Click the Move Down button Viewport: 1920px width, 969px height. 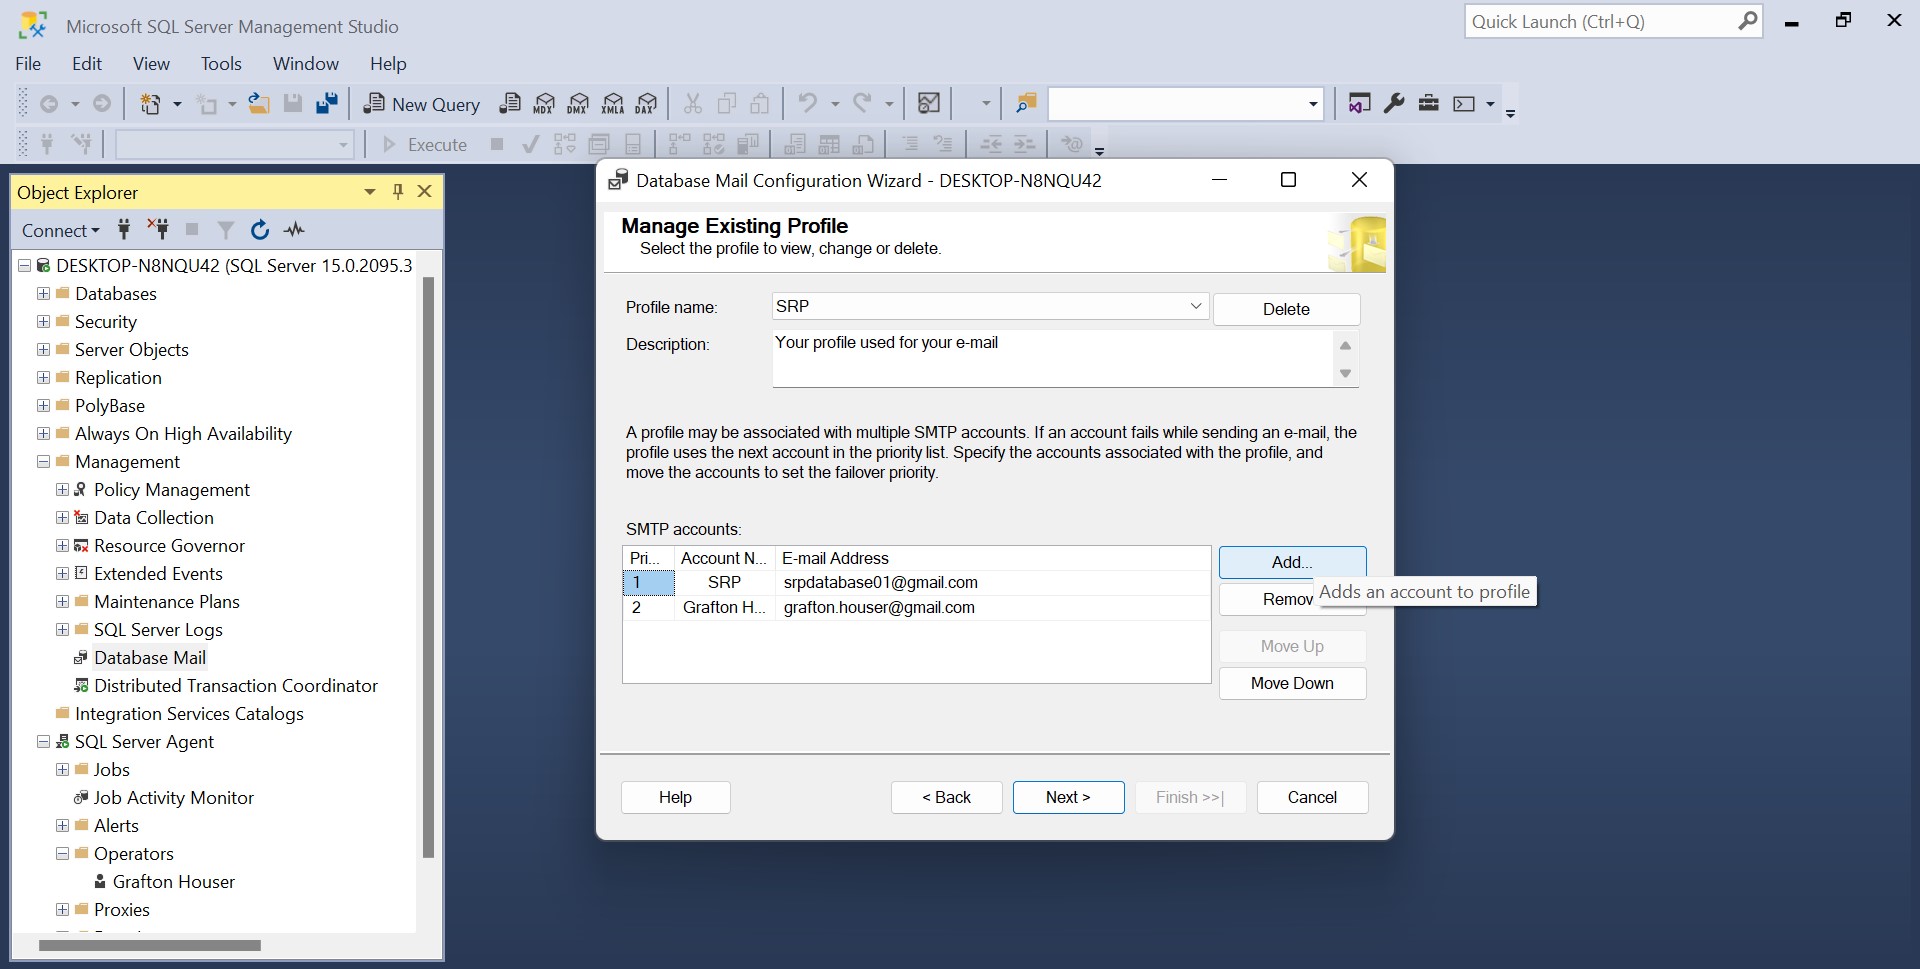[x=1292, y=683]
